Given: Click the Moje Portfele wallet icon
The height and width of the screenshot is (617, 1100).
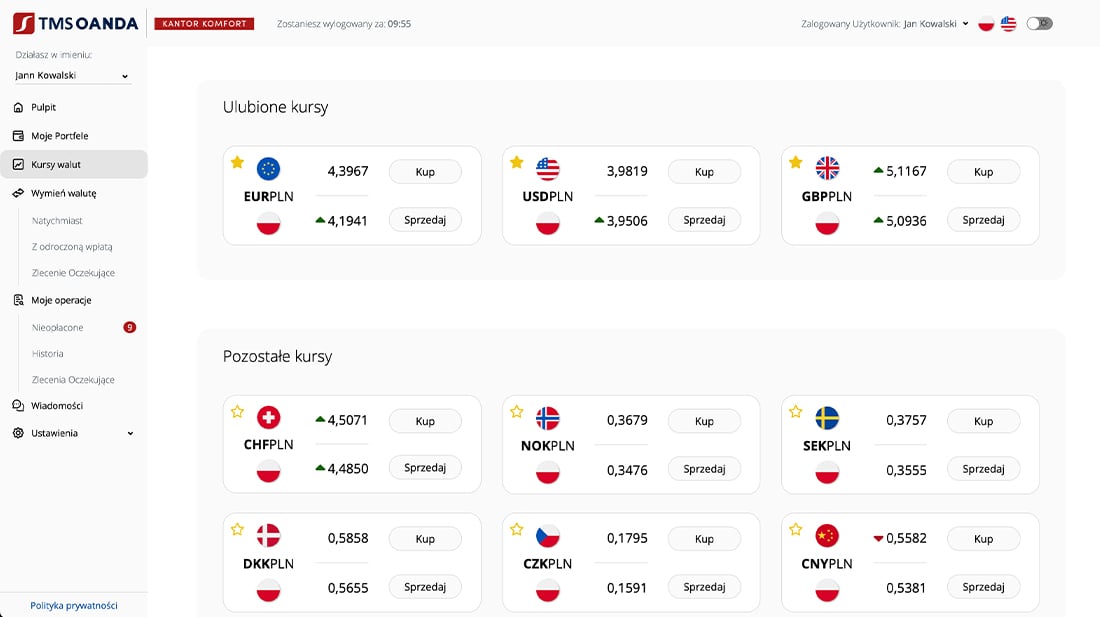Looking at the screenshot, I should [18, 136].
